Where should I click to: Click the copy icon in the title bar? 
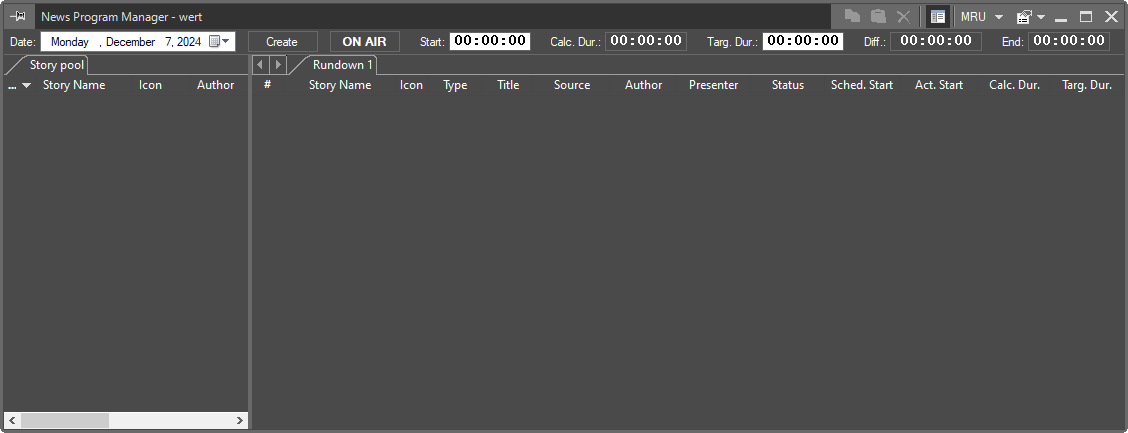point(852,16)
